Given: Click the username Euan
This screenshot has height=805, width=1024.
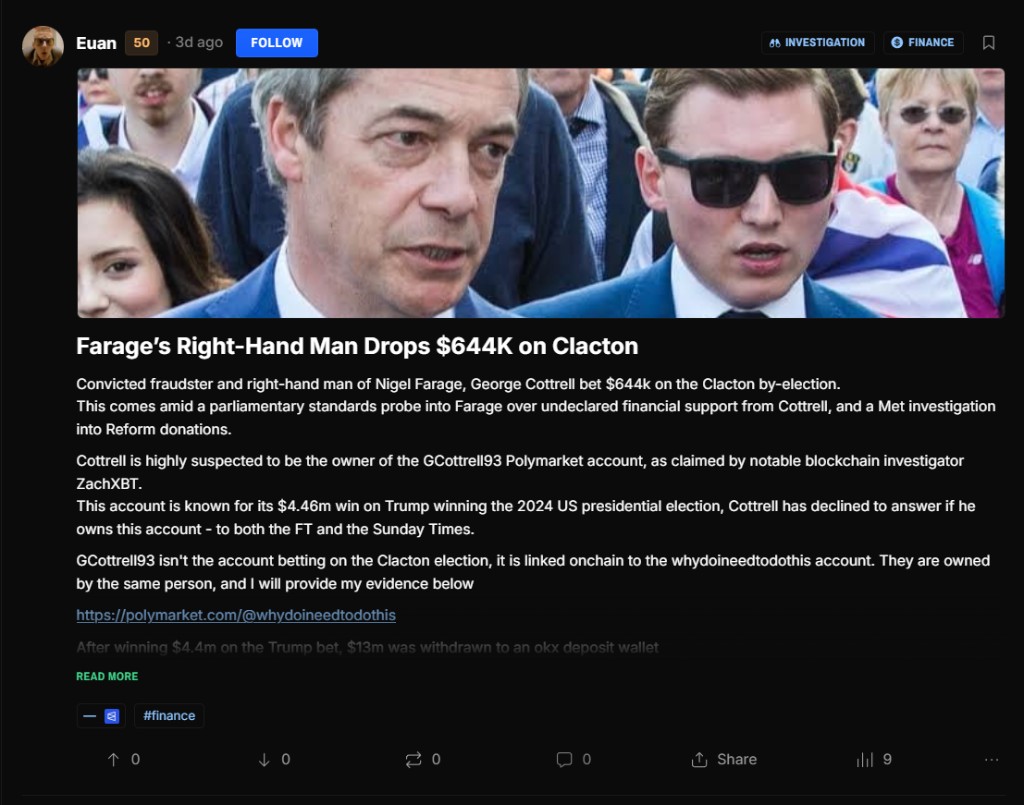Looking at the screenshot, I should (x=96, y=43).
